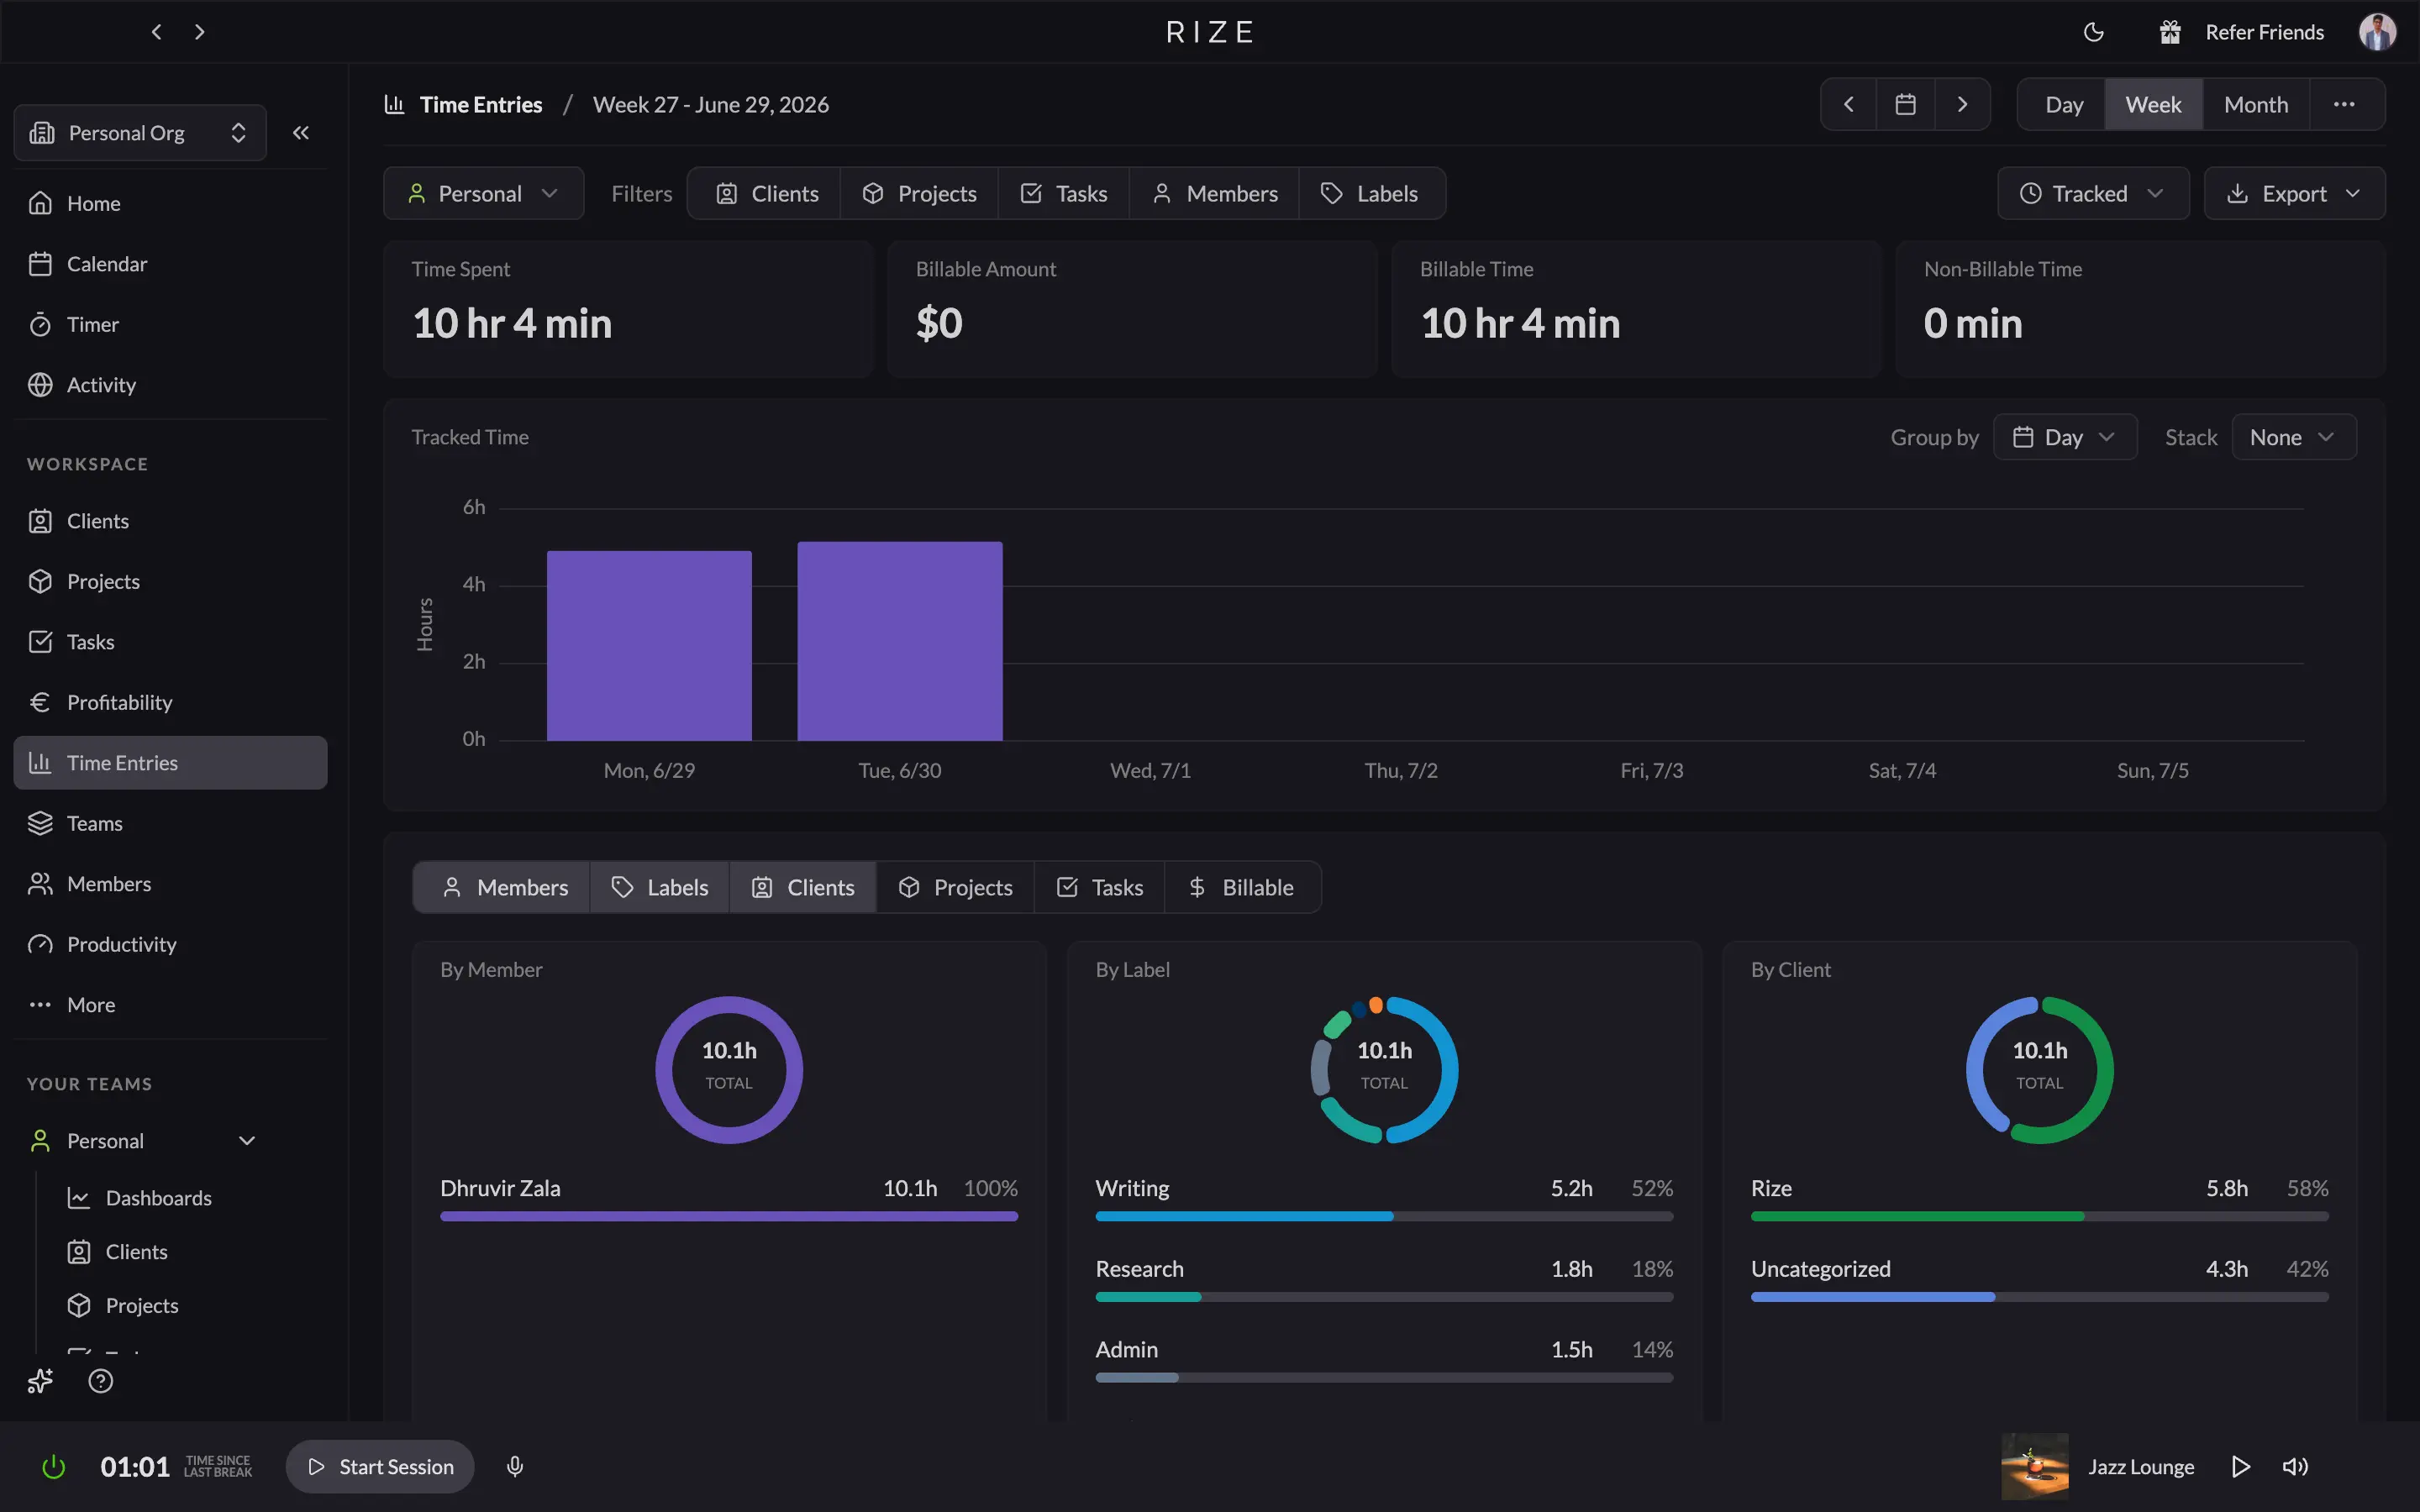Open the Group by Day dropdown
The height and width of the screenshot is (1512, 2420).
(x=2065, y=437)
